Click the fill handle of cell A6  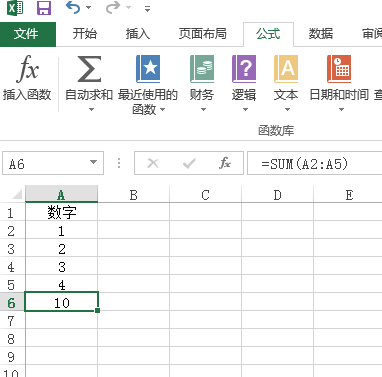coord(97,310)
